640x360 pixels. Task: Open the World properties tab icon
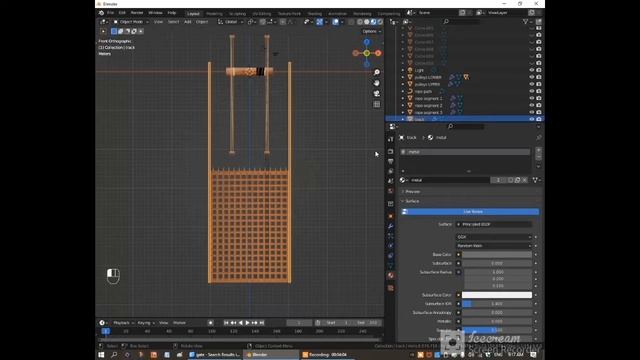[391, 191]
